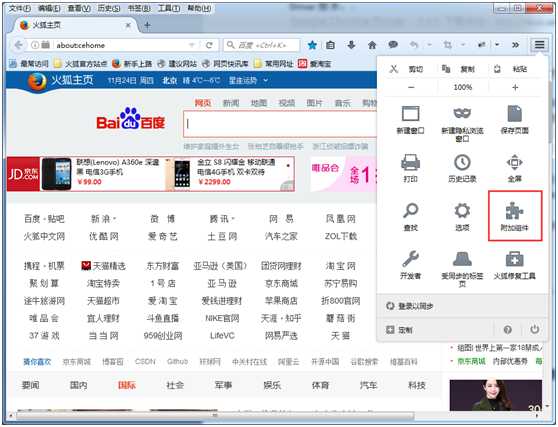This screenshot has width=558, height=427.
Task: Open the 百度·贴吧 site link
Action: coord(44,218)
